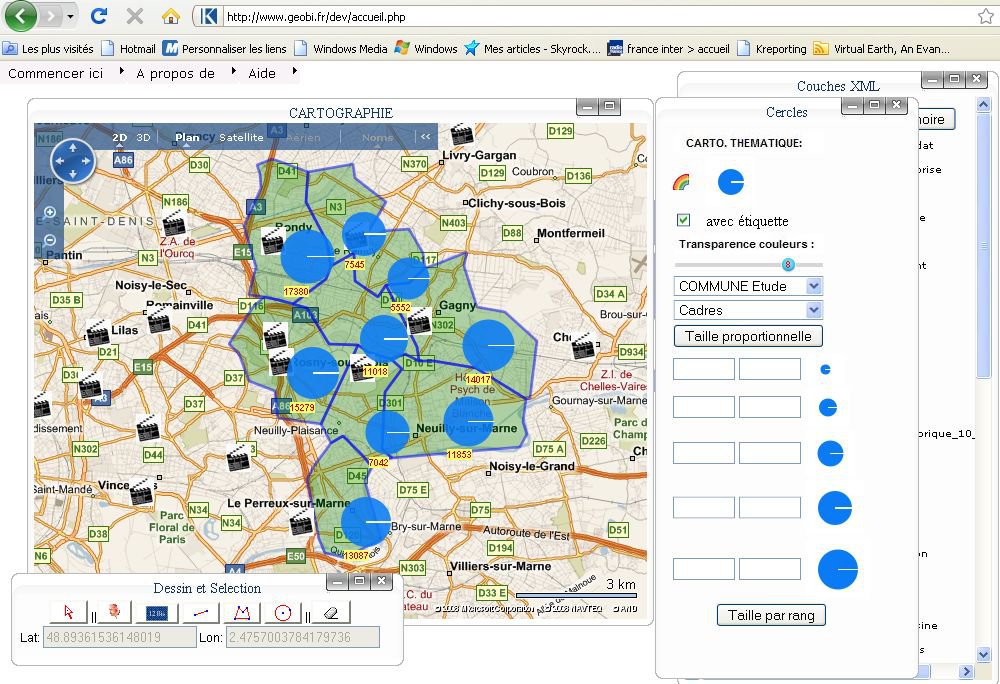This screenshot has width=1000, height=684.
Task: Reload the page with browser refresh icon
Action: click(x=98, y=16)
